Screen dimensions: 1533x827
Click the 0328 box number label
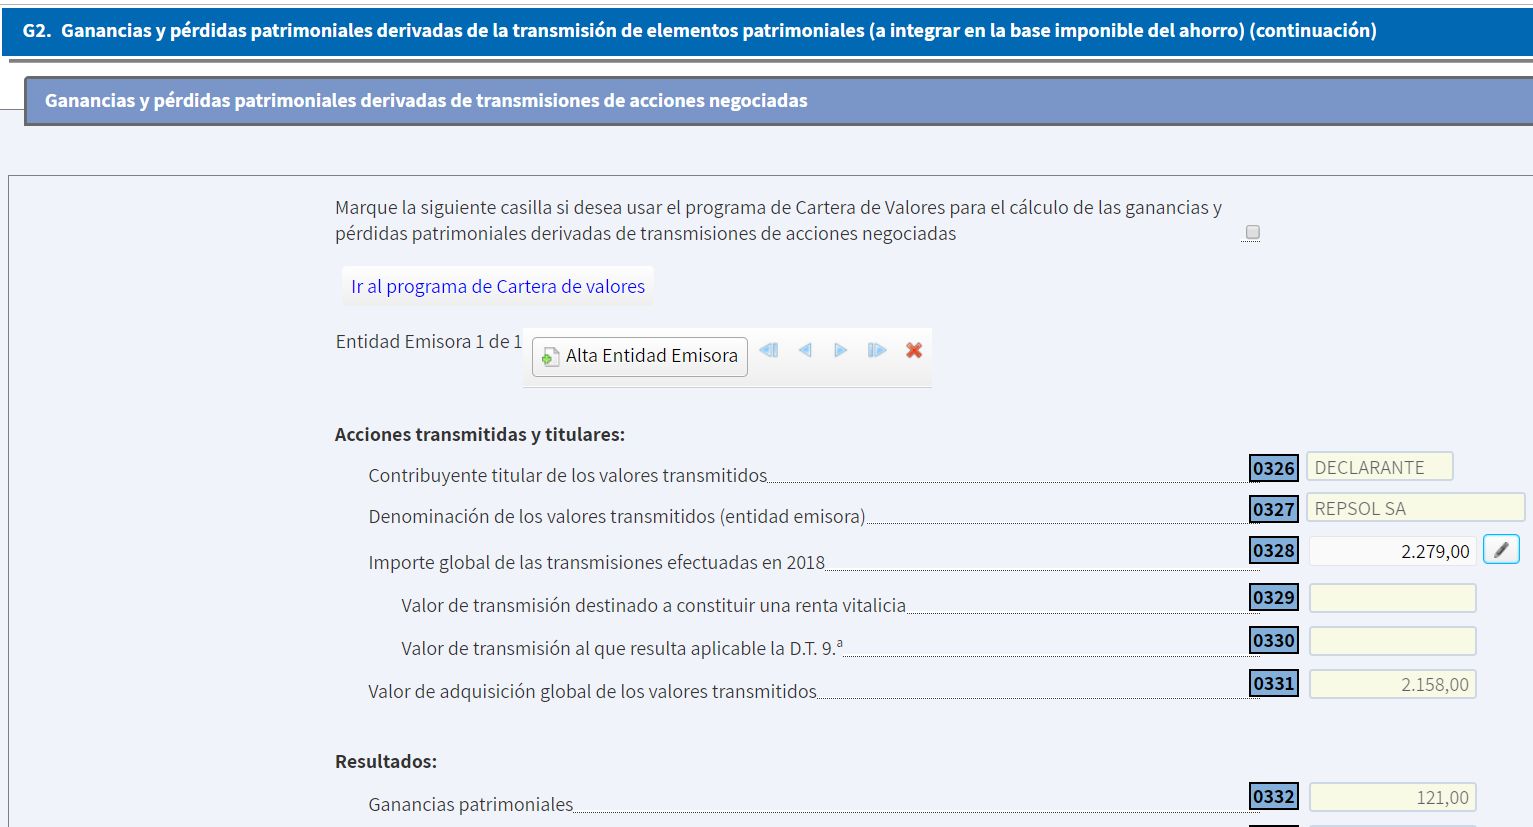coord(1273,551)
